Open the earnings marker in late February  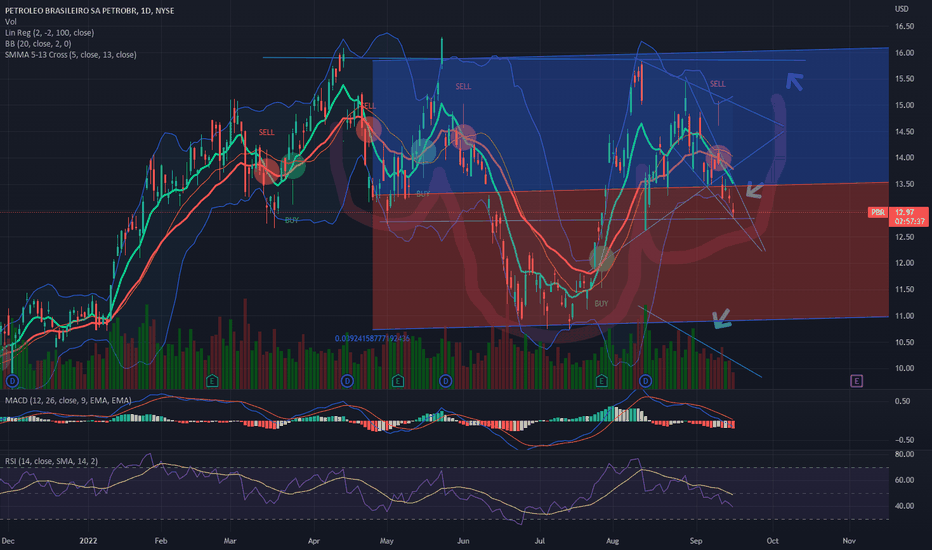click(212, 381)
